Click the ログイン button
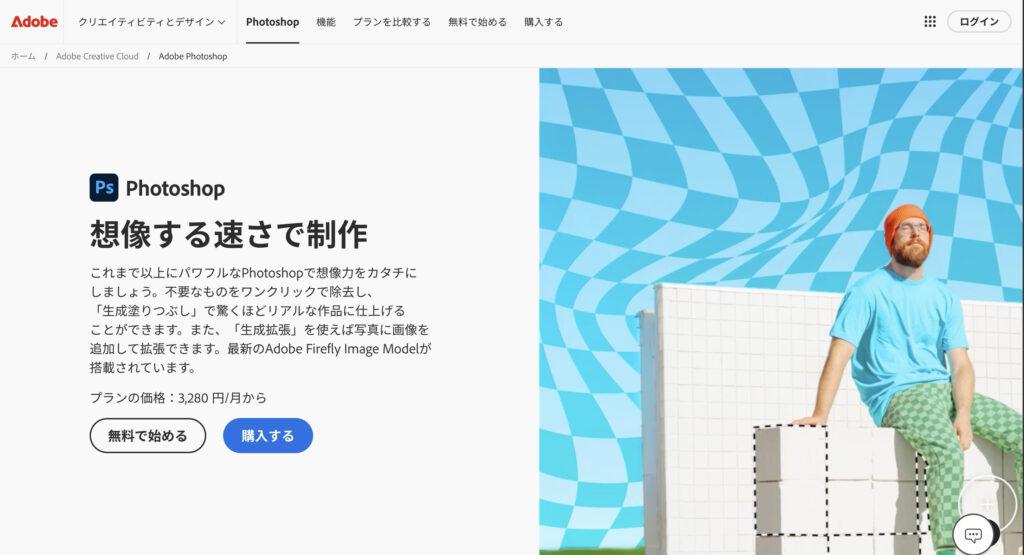 pos(978,22)
